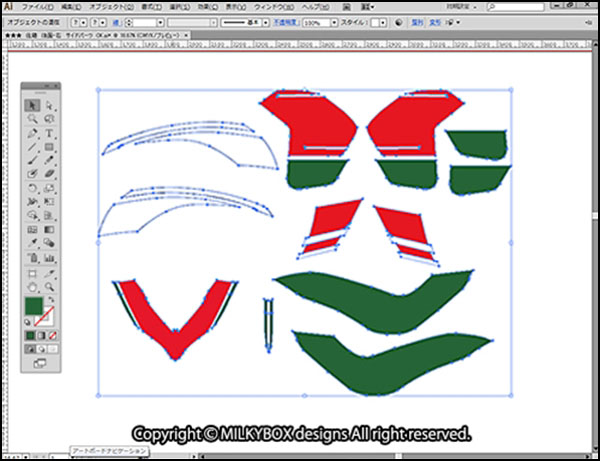Click the Swap Fill and Stroke arrow
This screenshot has height=461, width=600.
[x=51, y=300]
